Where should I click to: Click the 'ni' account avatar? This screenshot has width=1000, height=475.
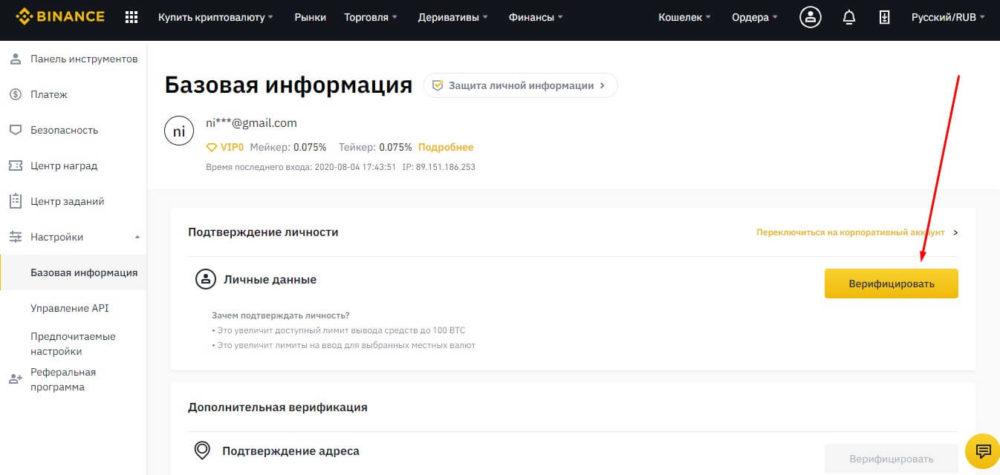(179, 132)
